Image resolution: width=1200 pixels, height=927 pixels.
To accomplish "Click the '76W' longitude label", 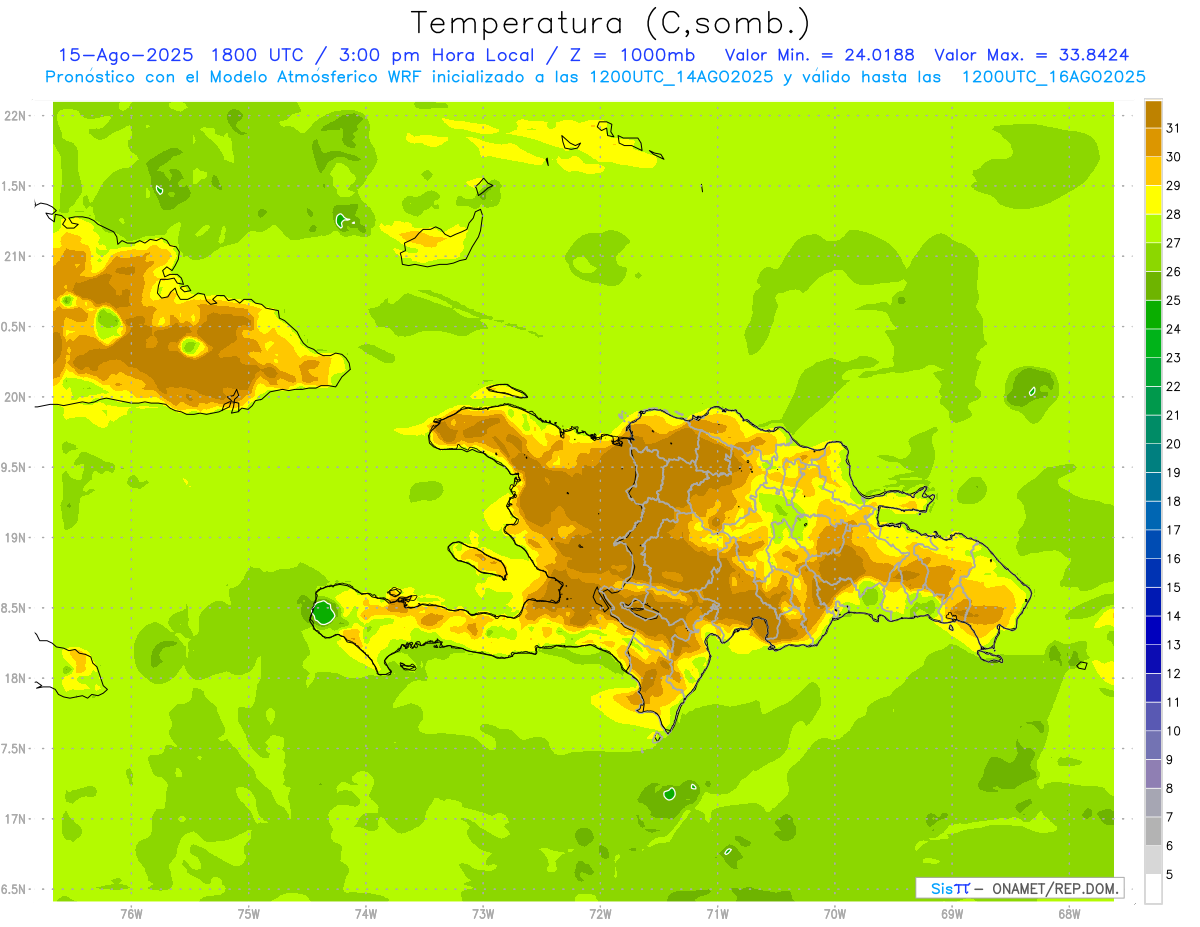I will (x=131, y=914).
